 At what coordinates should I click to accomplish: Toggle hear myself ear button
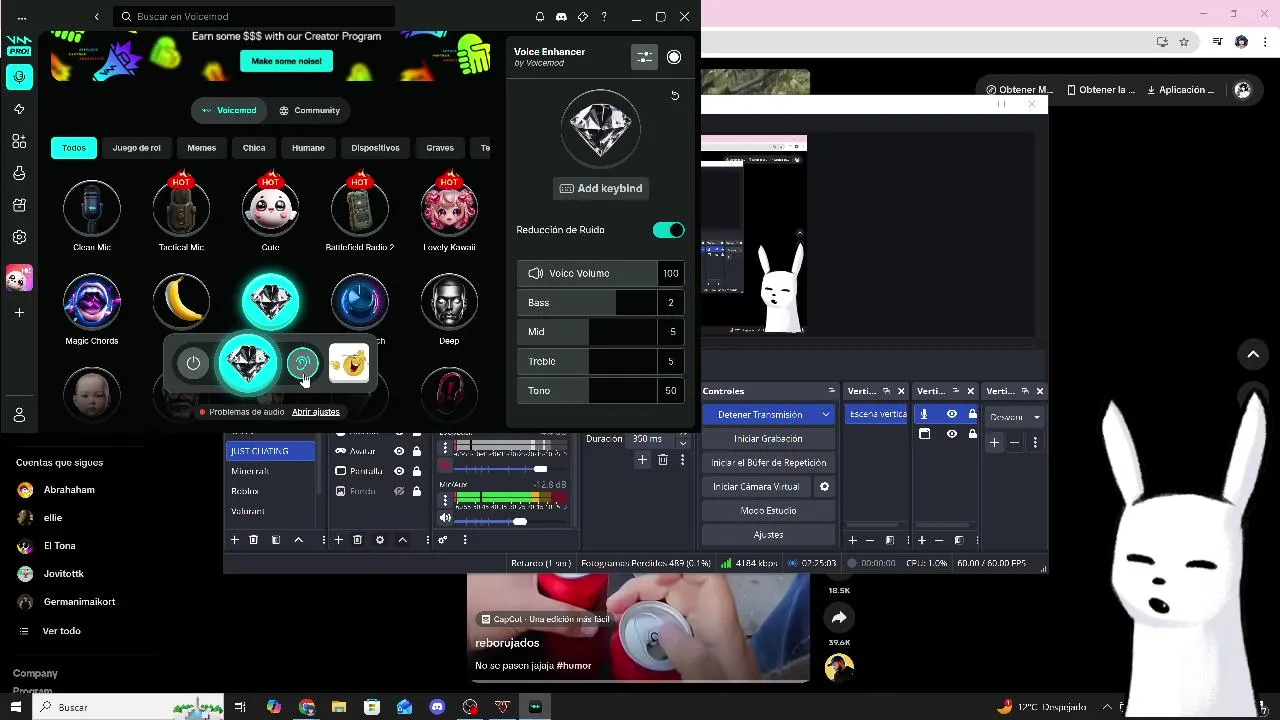(x=302, y=363)
